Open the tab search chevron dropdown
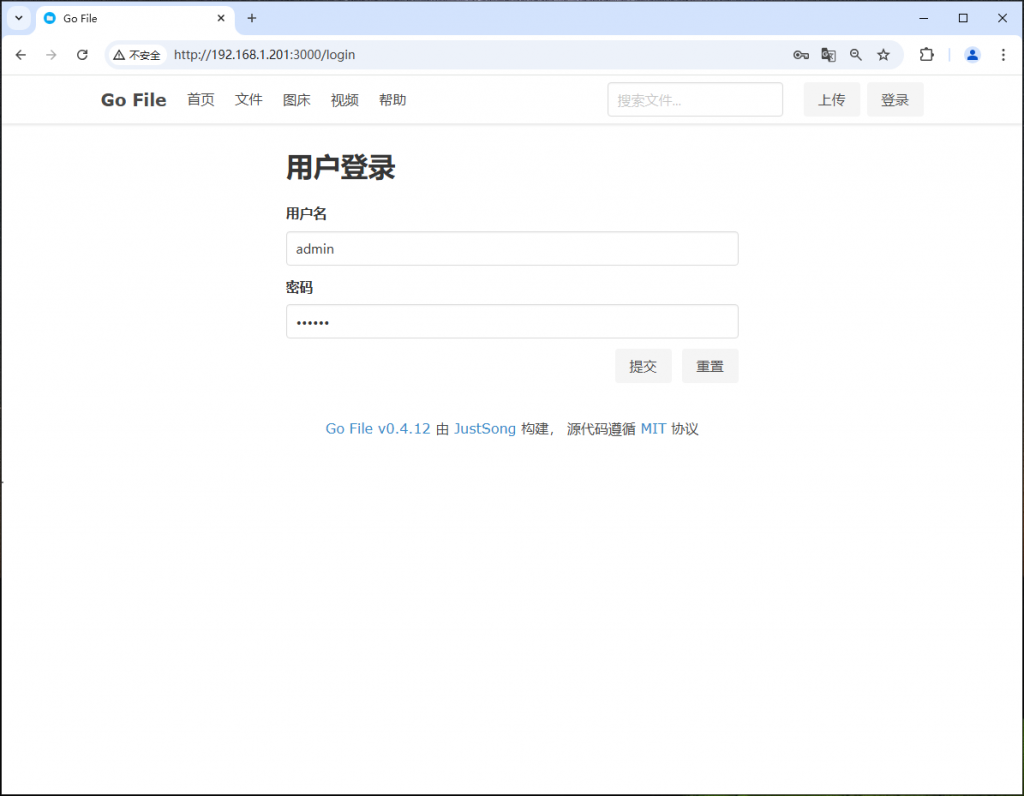 coord(18,18)
